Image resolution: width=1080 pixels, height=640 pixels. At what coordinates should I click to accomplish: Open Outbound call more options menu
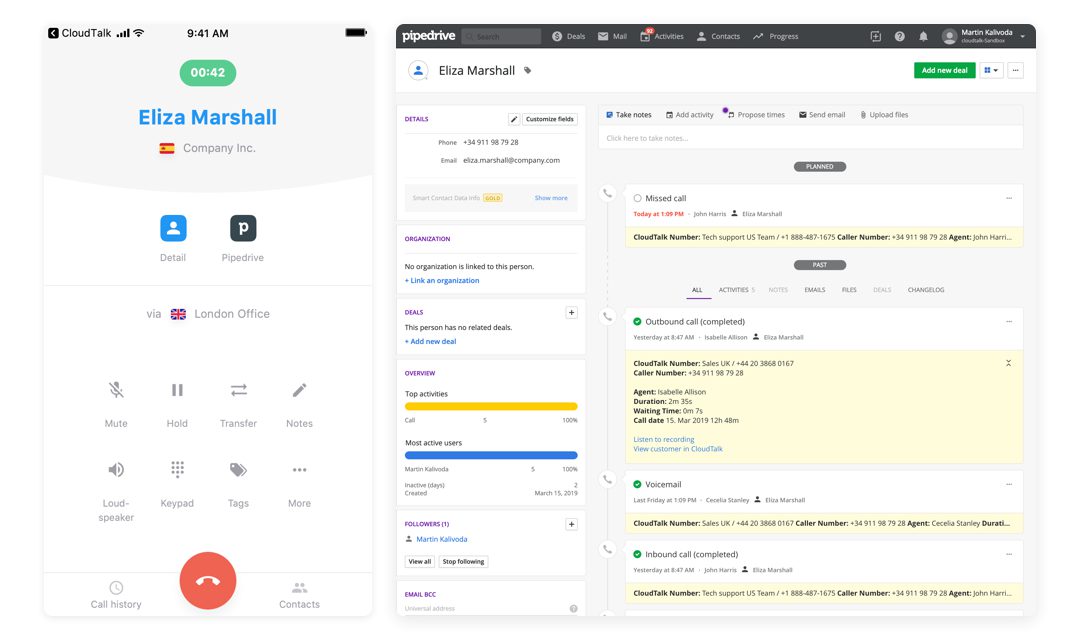click(x=1009, y=322)
